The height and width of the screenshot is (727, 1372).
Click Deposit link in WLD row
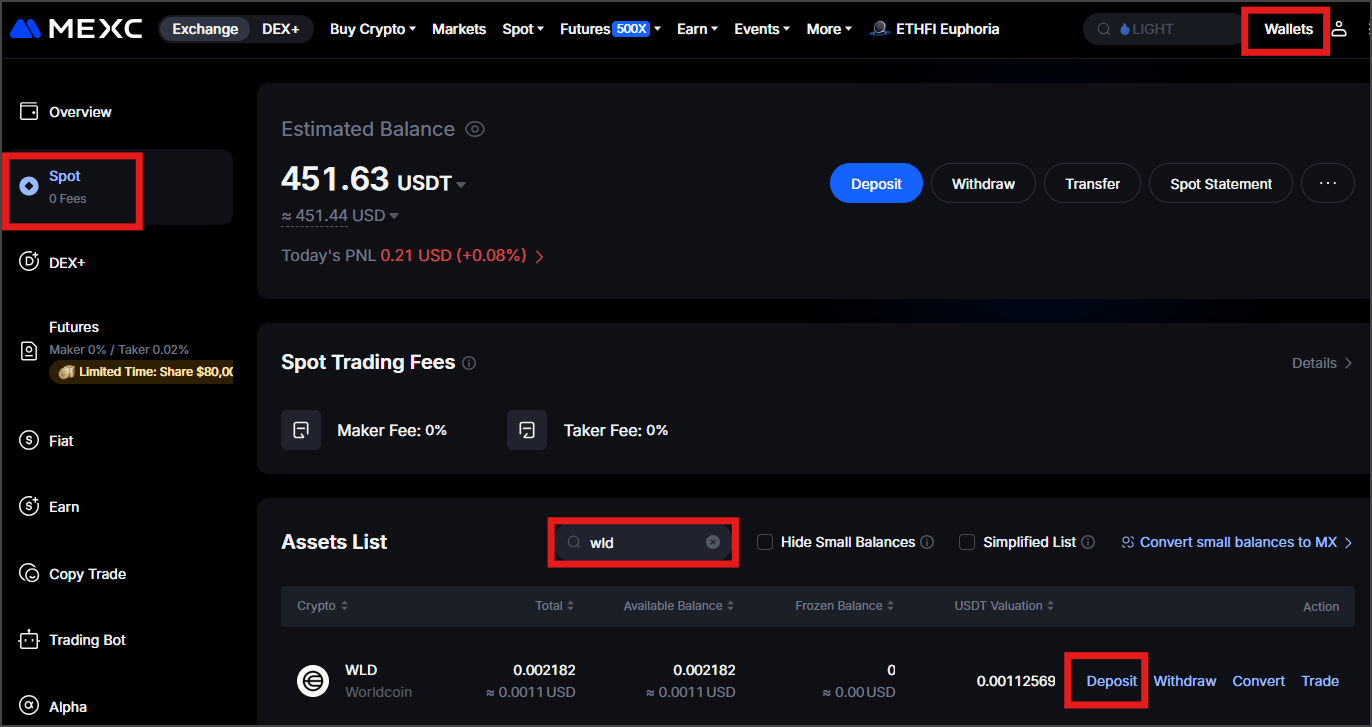[x=1112, y=681]
